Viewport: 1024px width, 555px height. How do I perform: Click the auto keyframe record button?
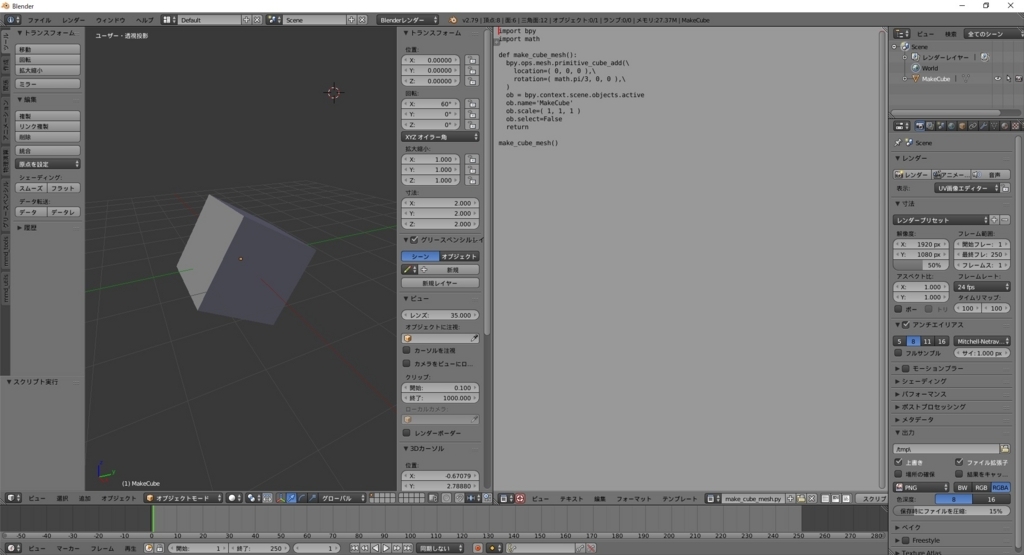point(477,548)
